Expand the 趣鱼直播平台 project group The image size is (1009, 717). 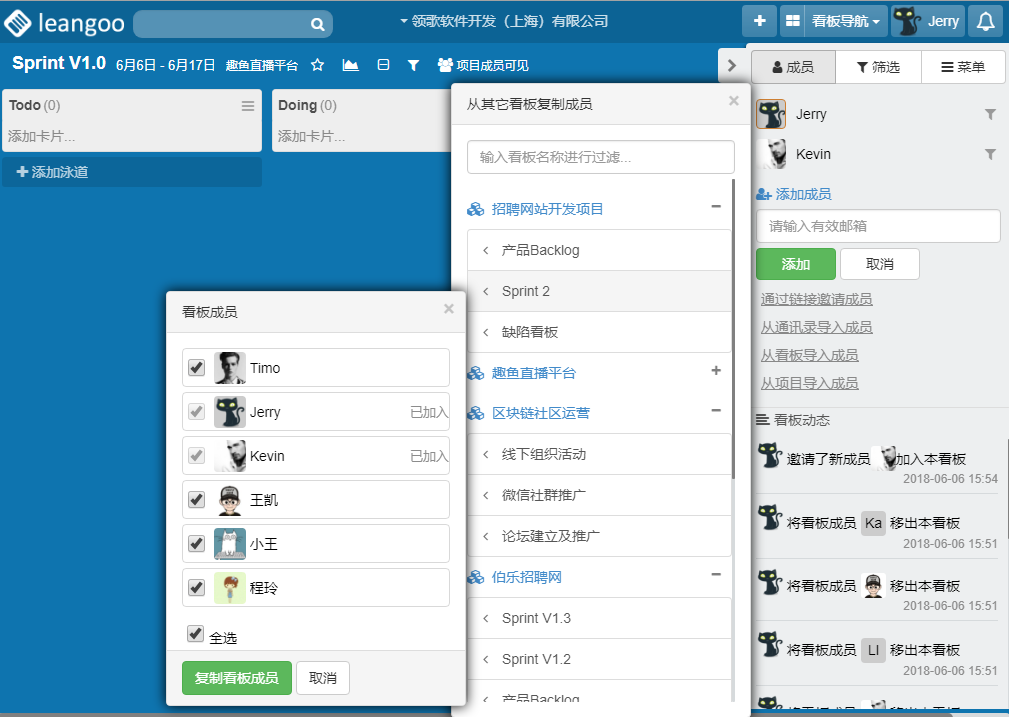(715, 371)
